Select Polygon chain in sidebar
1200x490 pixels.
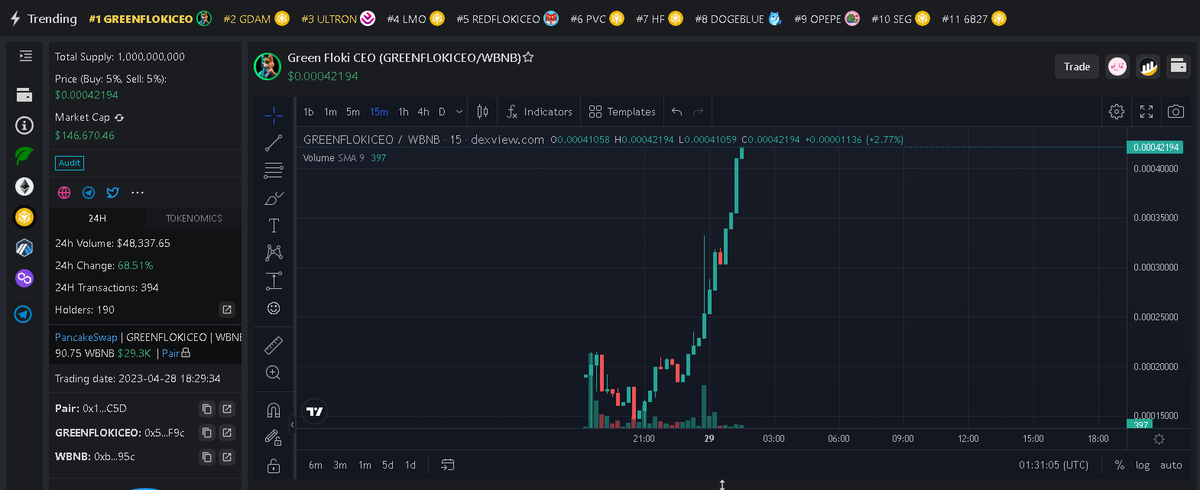[x=24, y=277]
